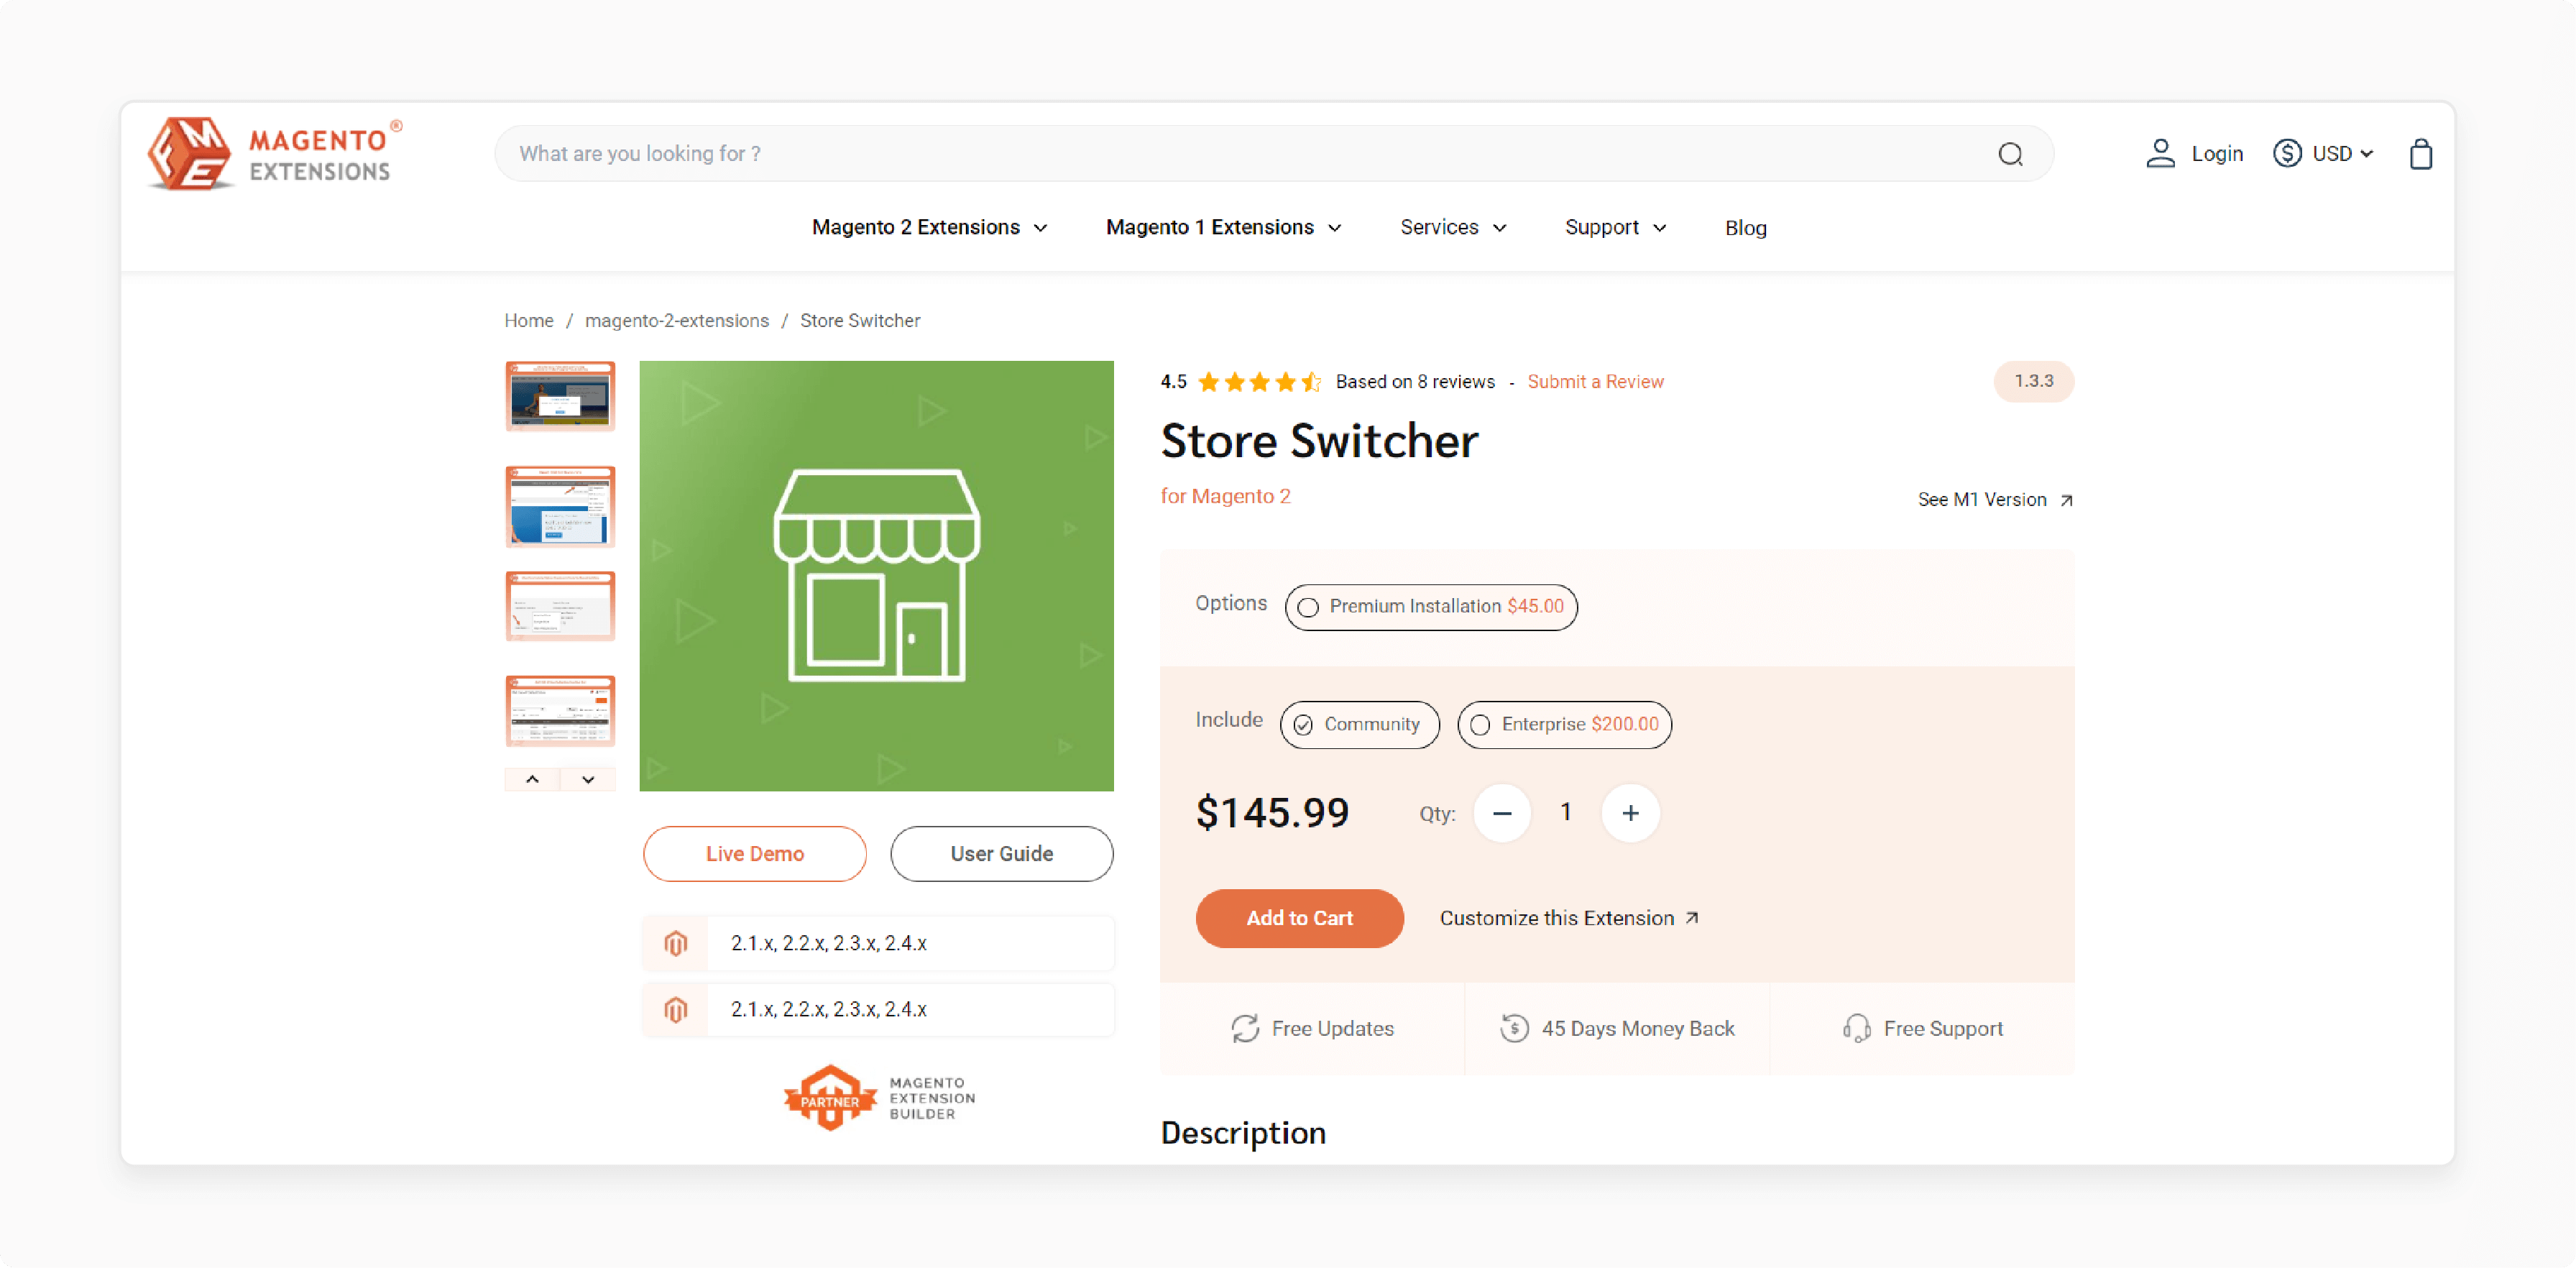
Task: Click the 1.3.3 version badge
Action: [2033, 381]
